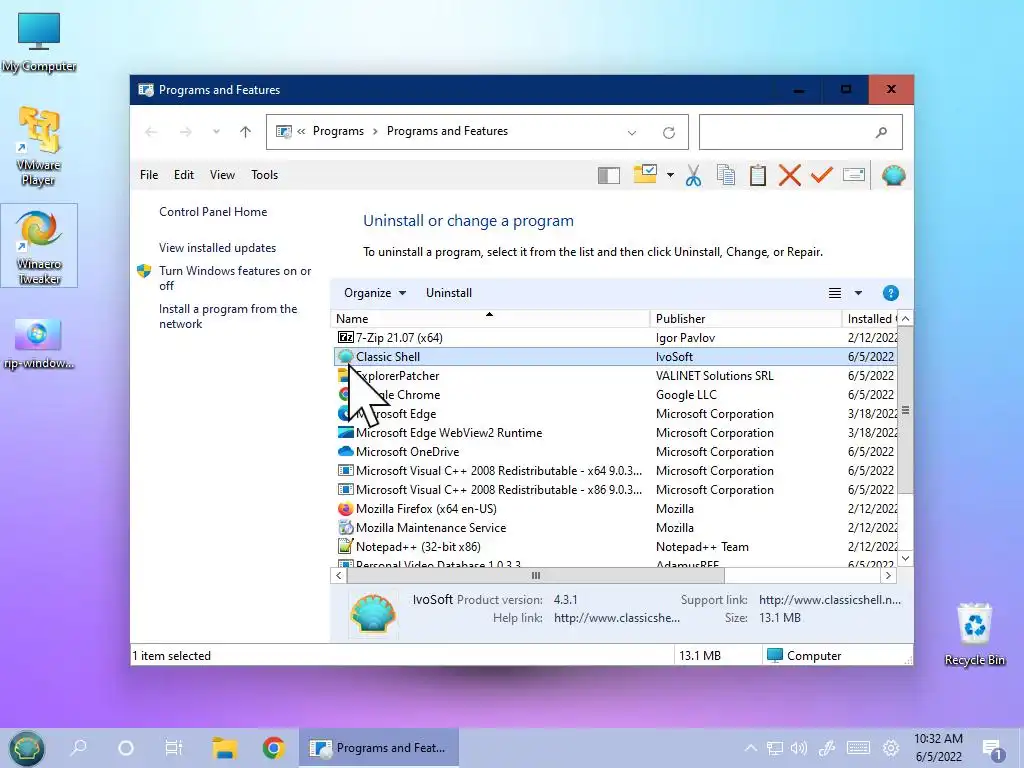Viewport: 1024px width, 768px height.
Task: Click the search magnifier icon
Action: click(882, 133)
